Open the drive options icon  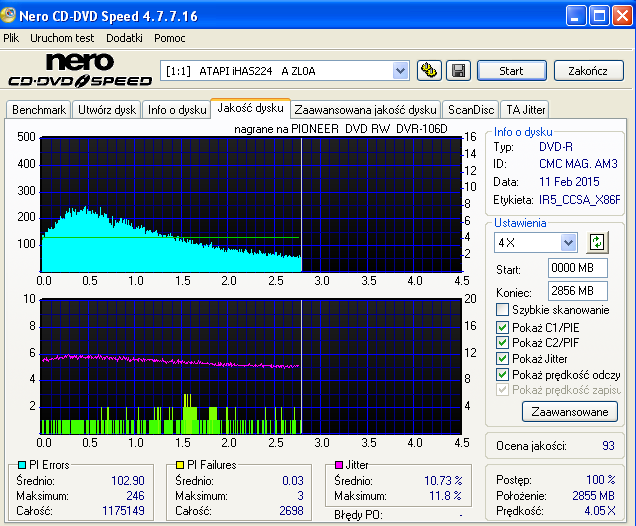[429, 71]
